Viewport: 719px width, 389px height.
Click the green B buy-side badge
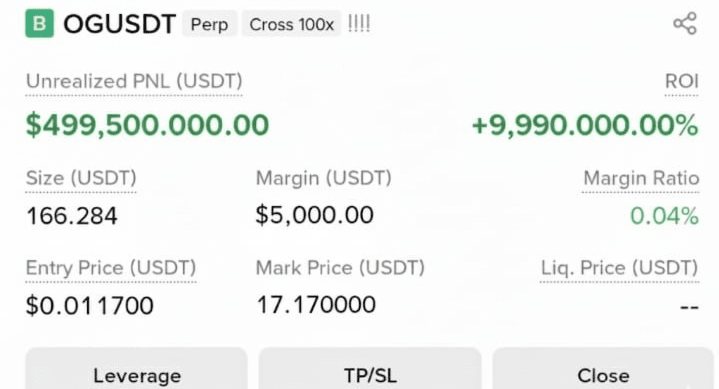[39, 23]
